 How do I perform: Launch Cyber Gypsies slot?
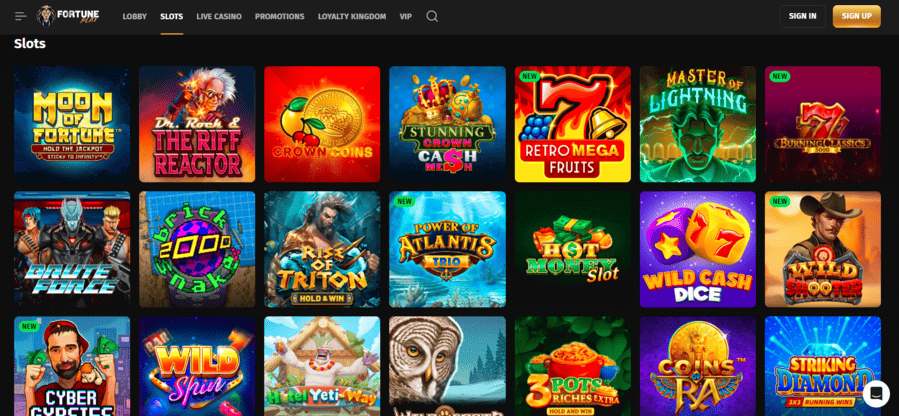72,366
